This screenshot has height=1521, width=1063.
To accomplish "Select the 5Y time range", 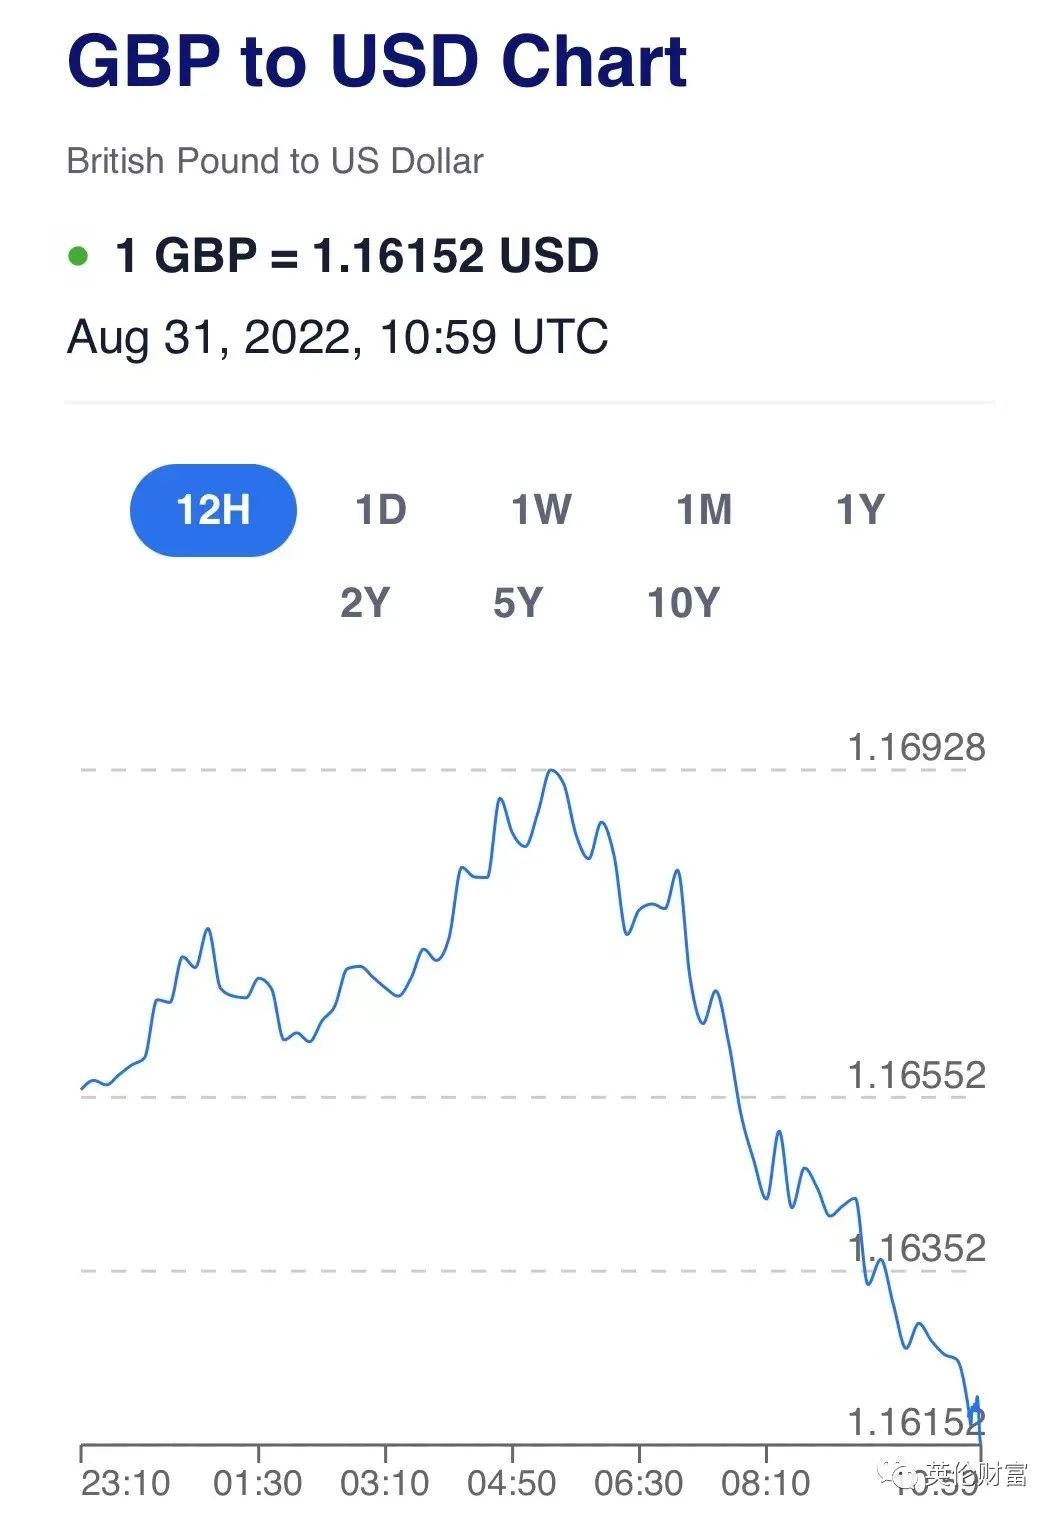I will pos(518,603).
